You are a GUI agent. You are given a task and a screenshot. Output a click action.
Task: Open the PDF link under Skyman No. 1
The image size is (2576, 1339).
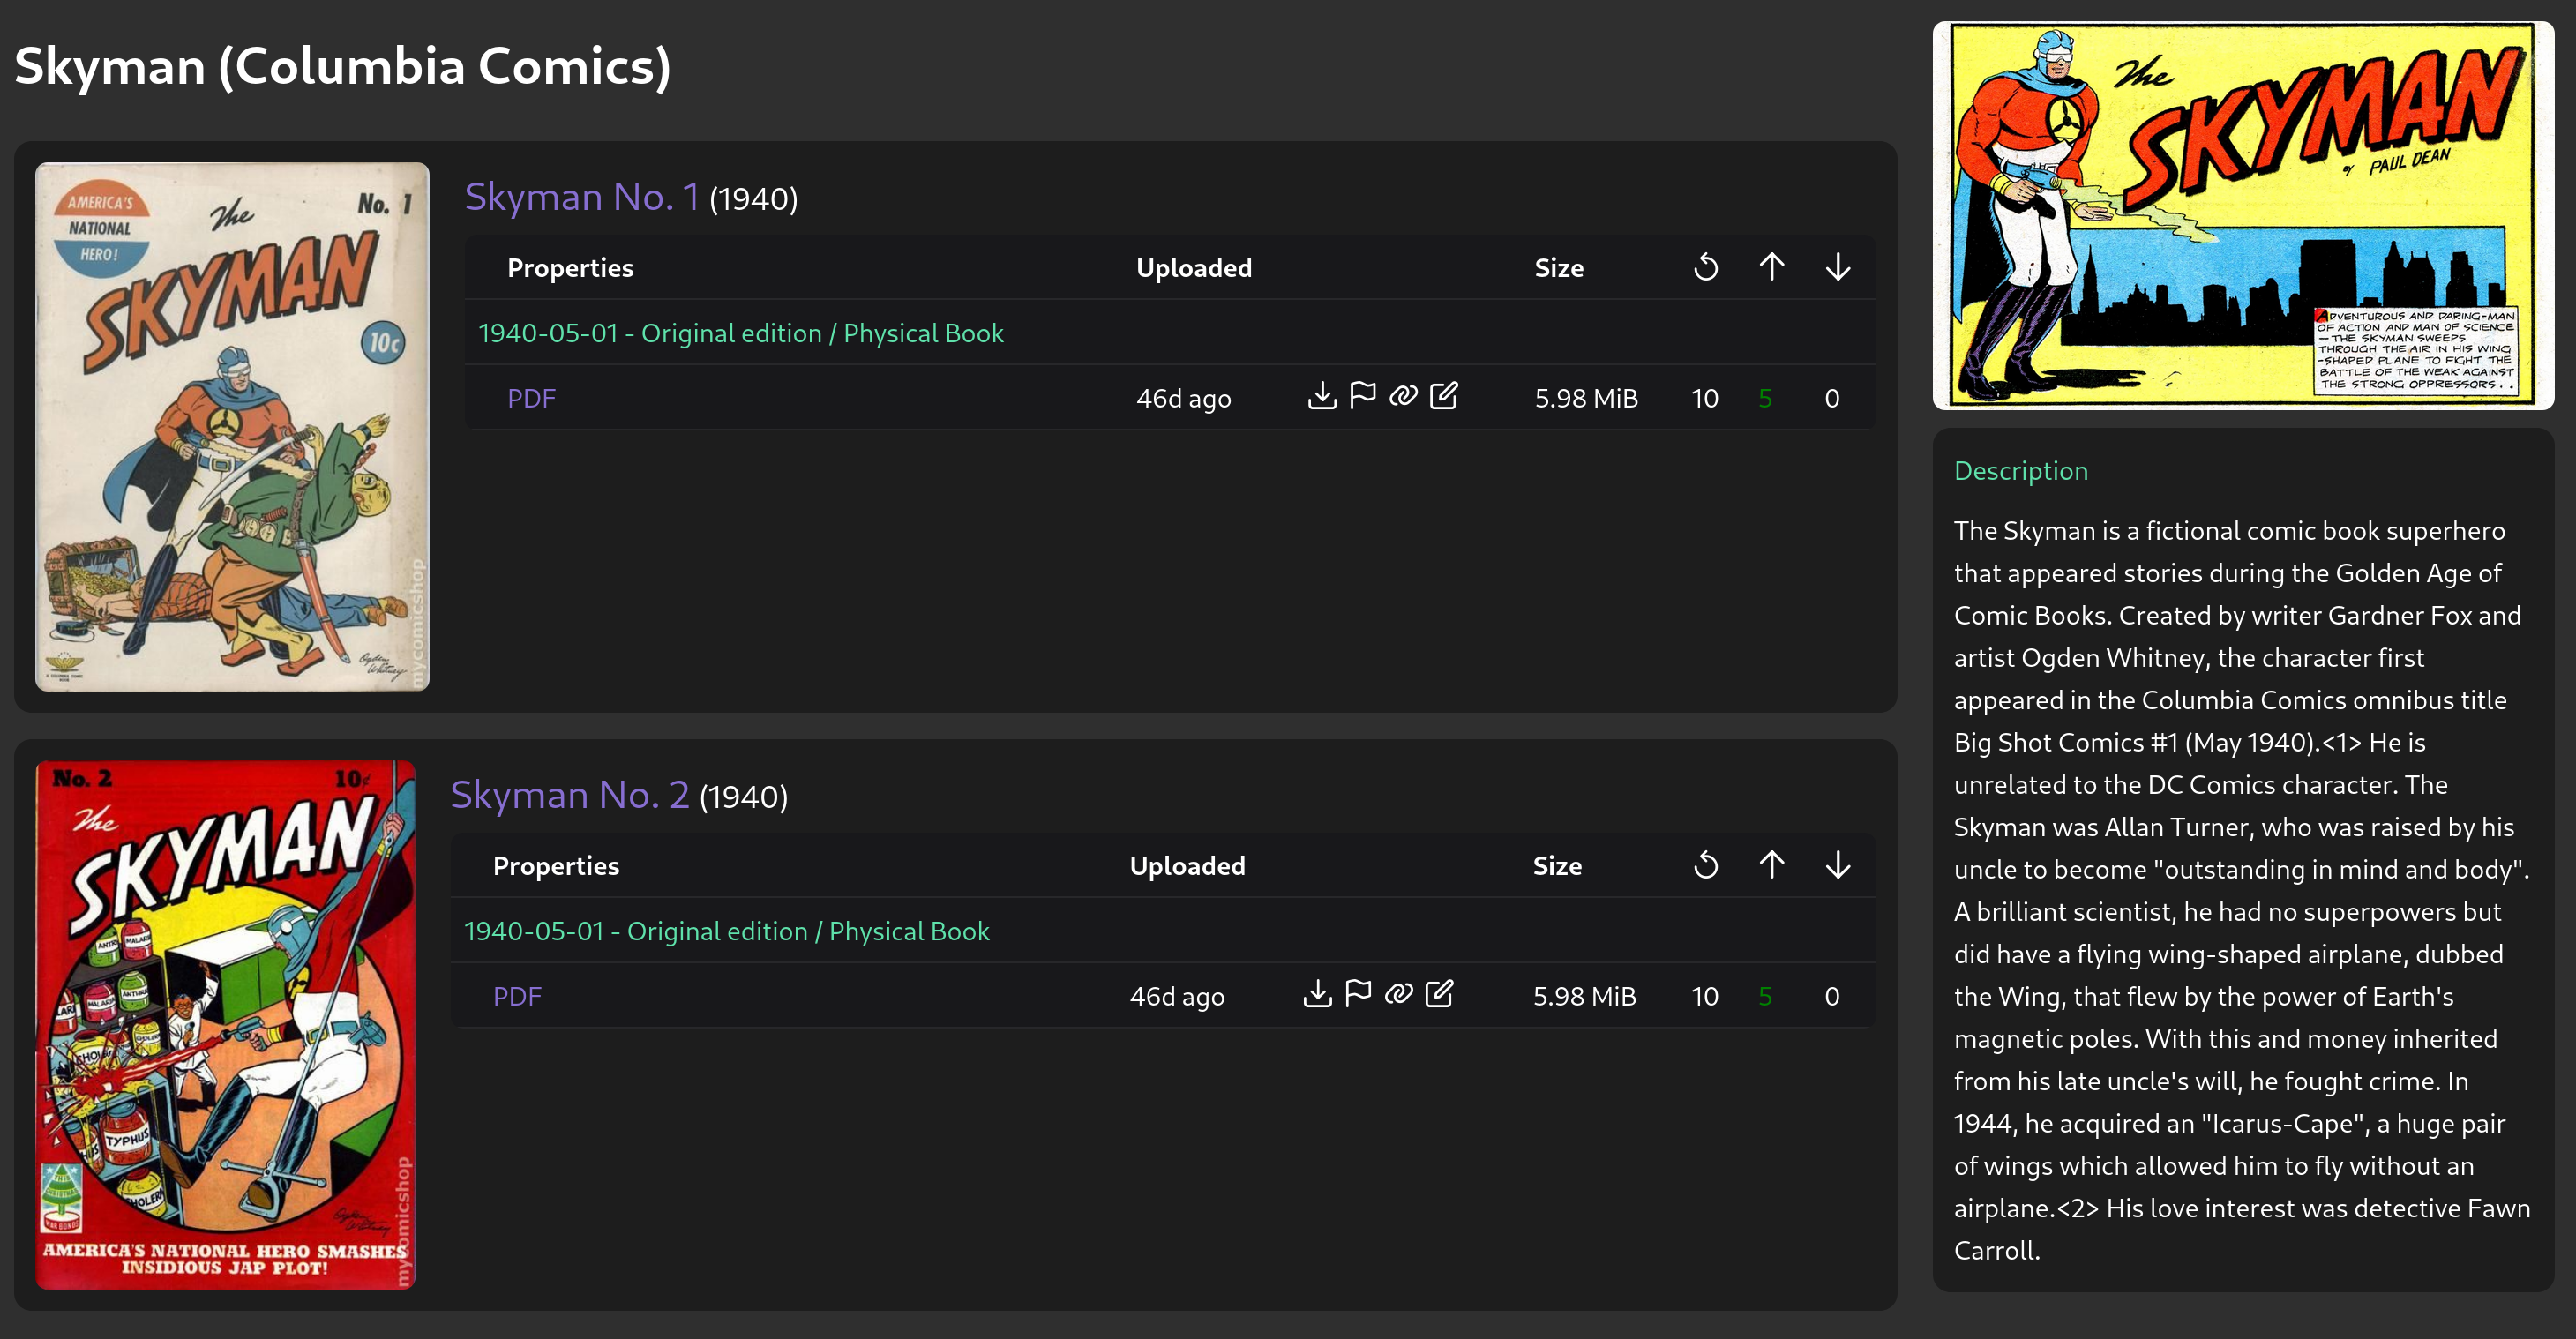531,398
